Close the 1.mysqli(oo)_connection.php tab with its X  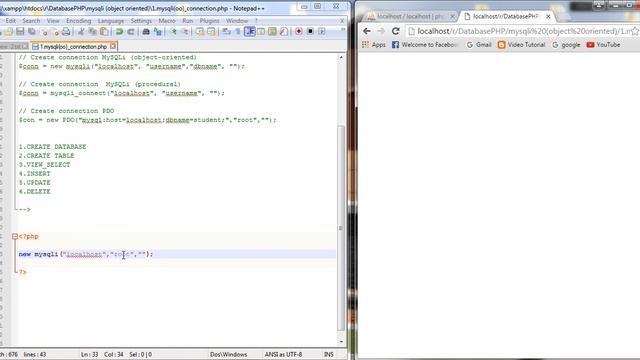[x=113, y=46]
